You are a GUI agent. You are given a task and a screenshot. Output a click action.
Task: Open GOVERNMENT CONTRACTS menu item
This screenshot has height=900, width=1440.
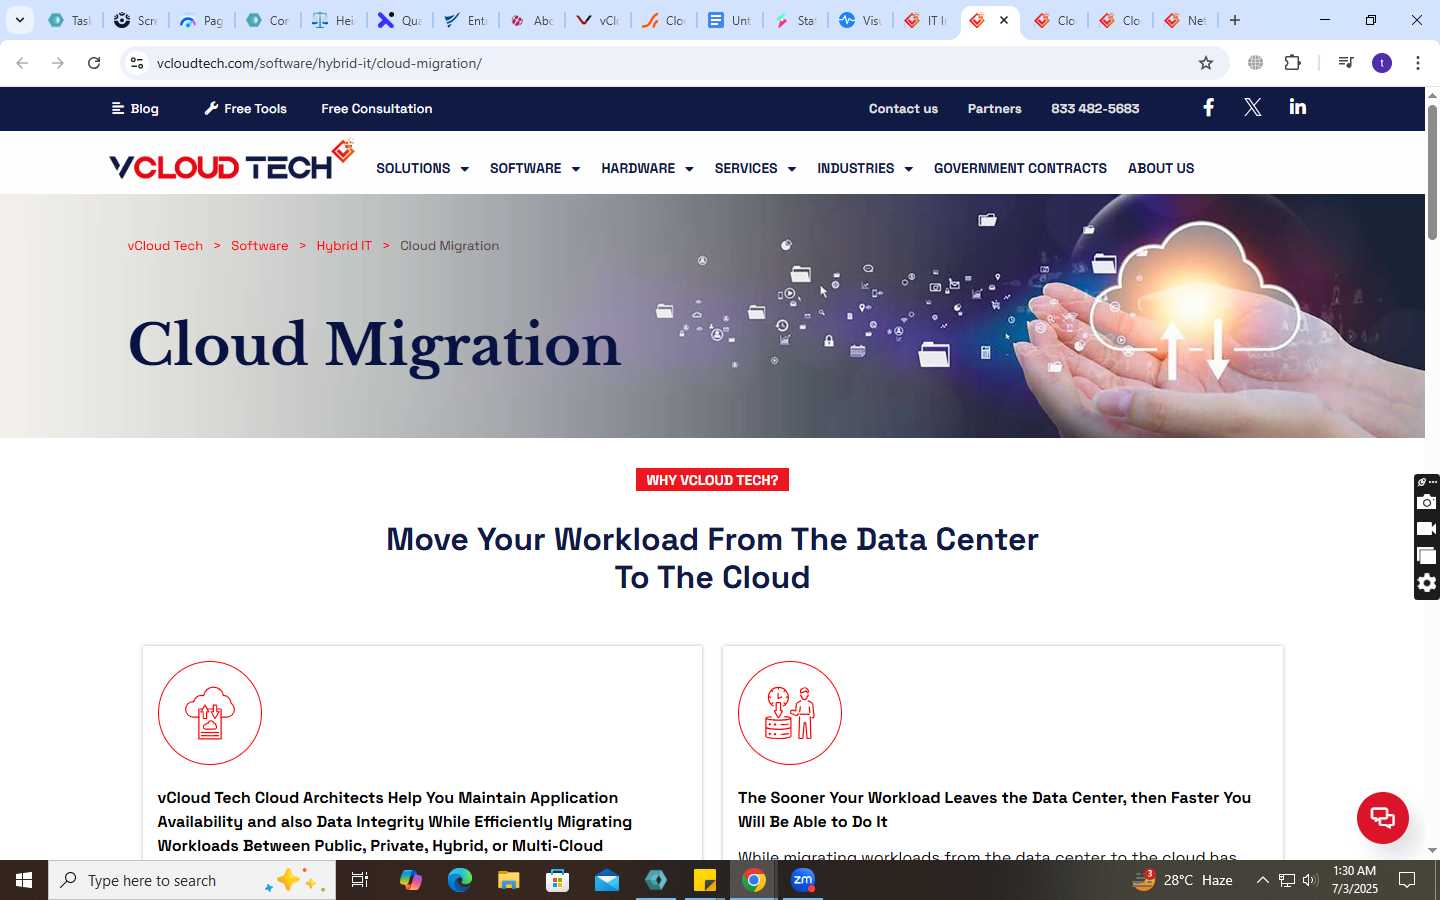pyautogui.click(x=1020, y=168)
